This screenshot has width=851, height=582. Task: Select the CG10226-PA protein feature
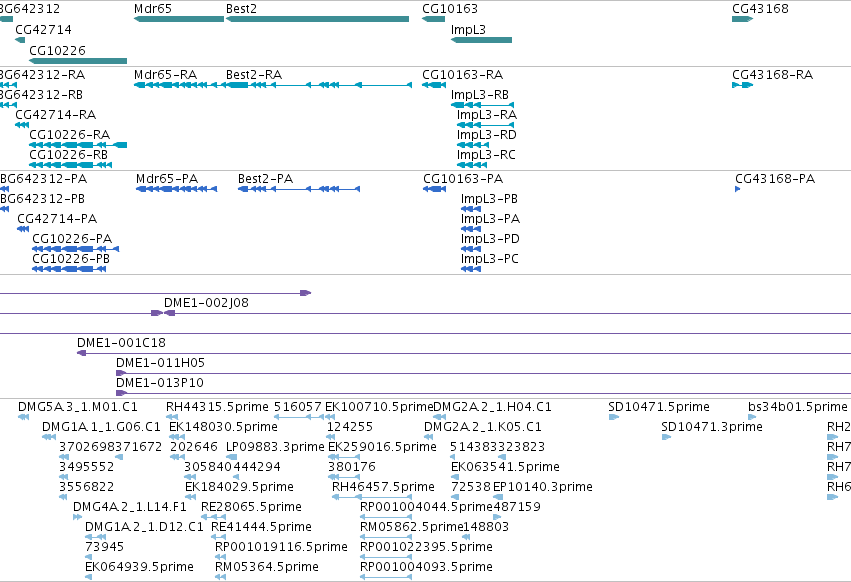(75, 249)
